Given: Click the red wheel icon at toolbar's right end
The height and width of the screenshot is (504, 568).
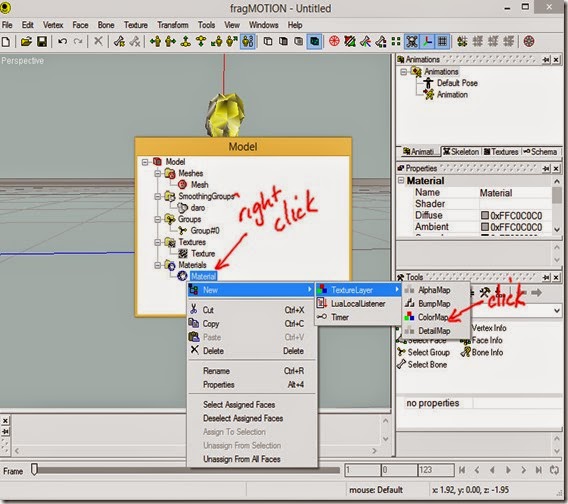Looking at the screenshot, I should (529, 41).
